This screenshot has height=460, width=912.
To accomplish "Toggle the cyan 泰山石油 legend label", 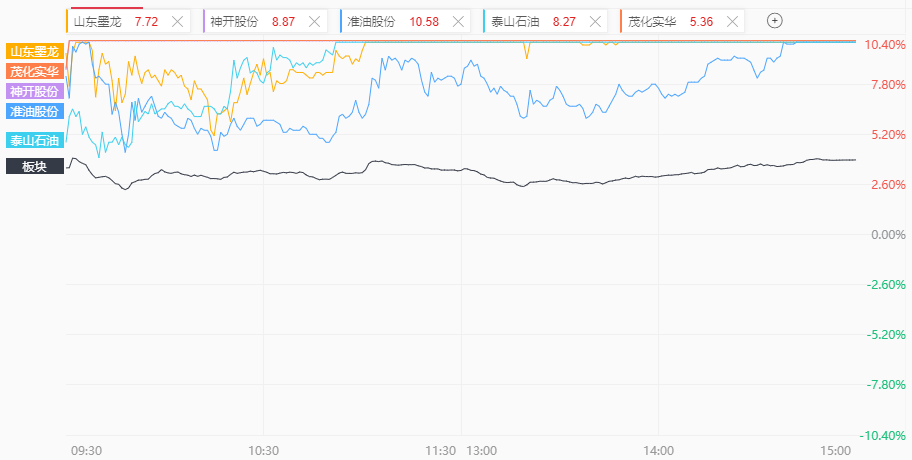I will point(35,140).
